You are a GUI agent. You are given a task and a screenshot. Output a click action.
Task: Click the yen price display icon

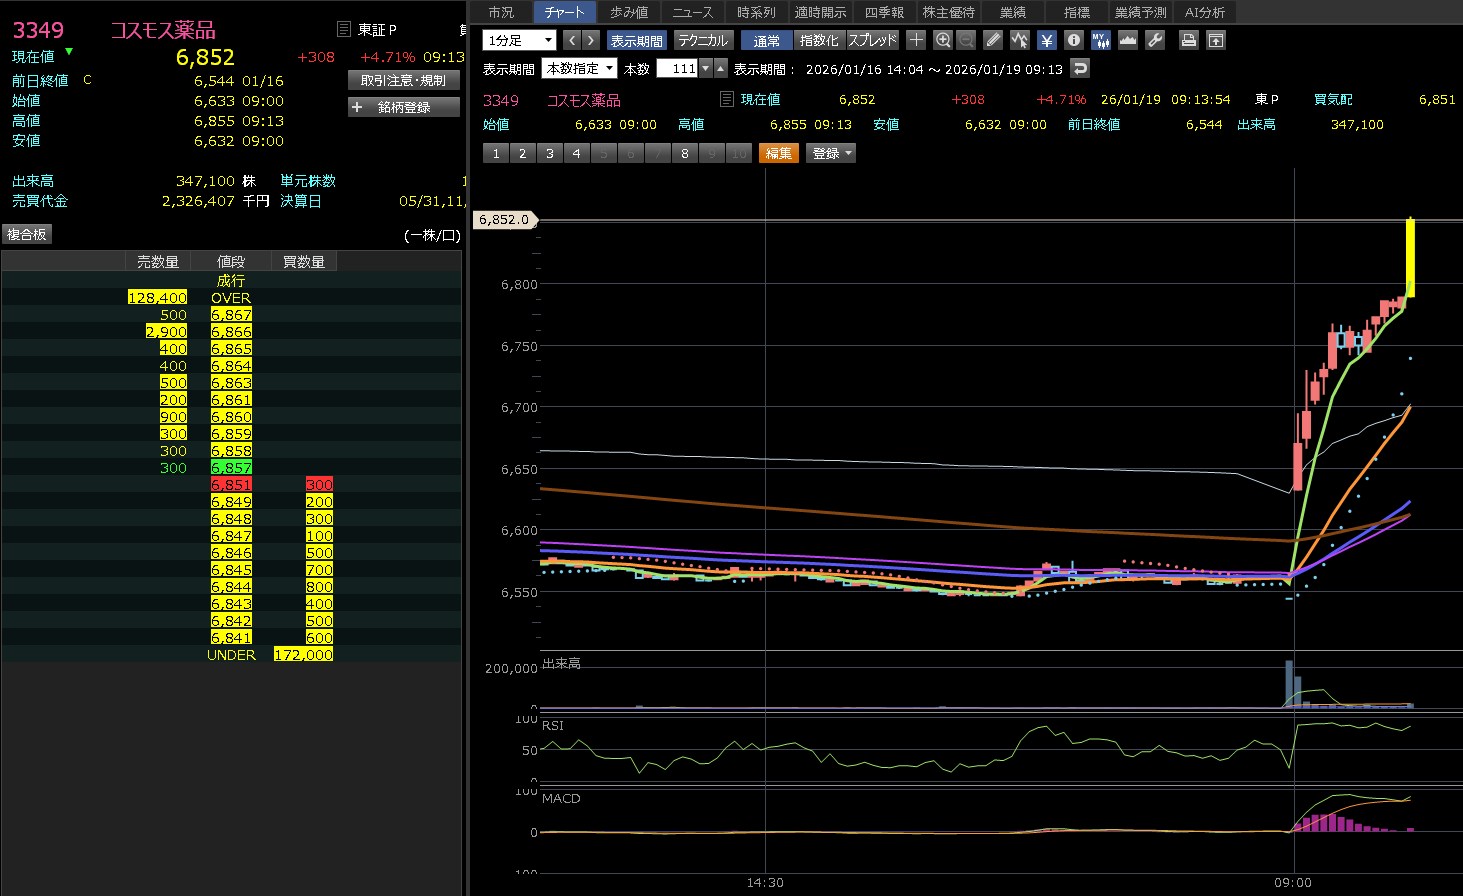1046,40
